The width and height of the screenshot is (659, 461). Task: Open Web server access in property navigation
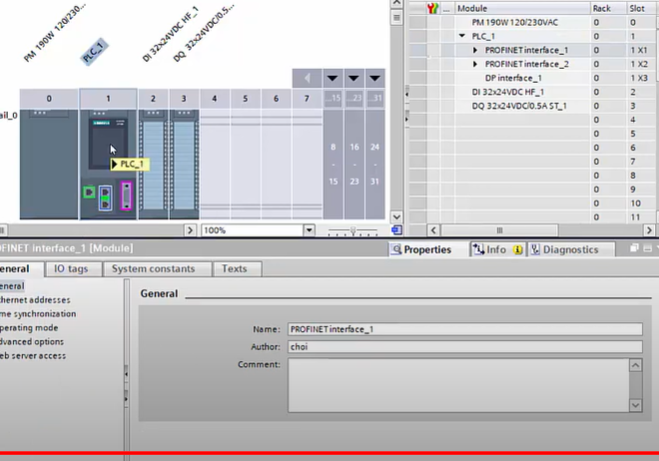coord(33,356)
